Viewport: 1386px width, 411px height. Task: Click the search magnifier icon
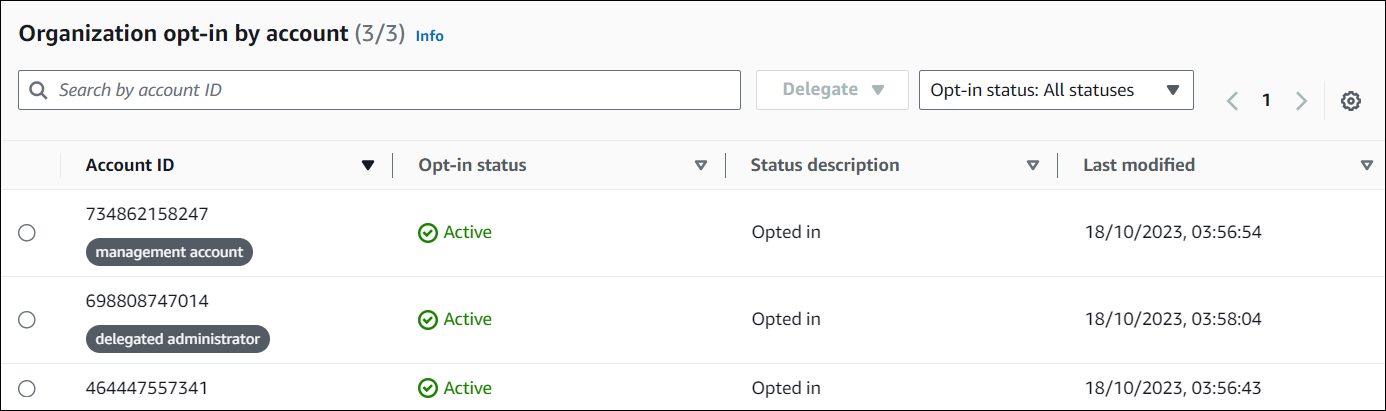38,90
